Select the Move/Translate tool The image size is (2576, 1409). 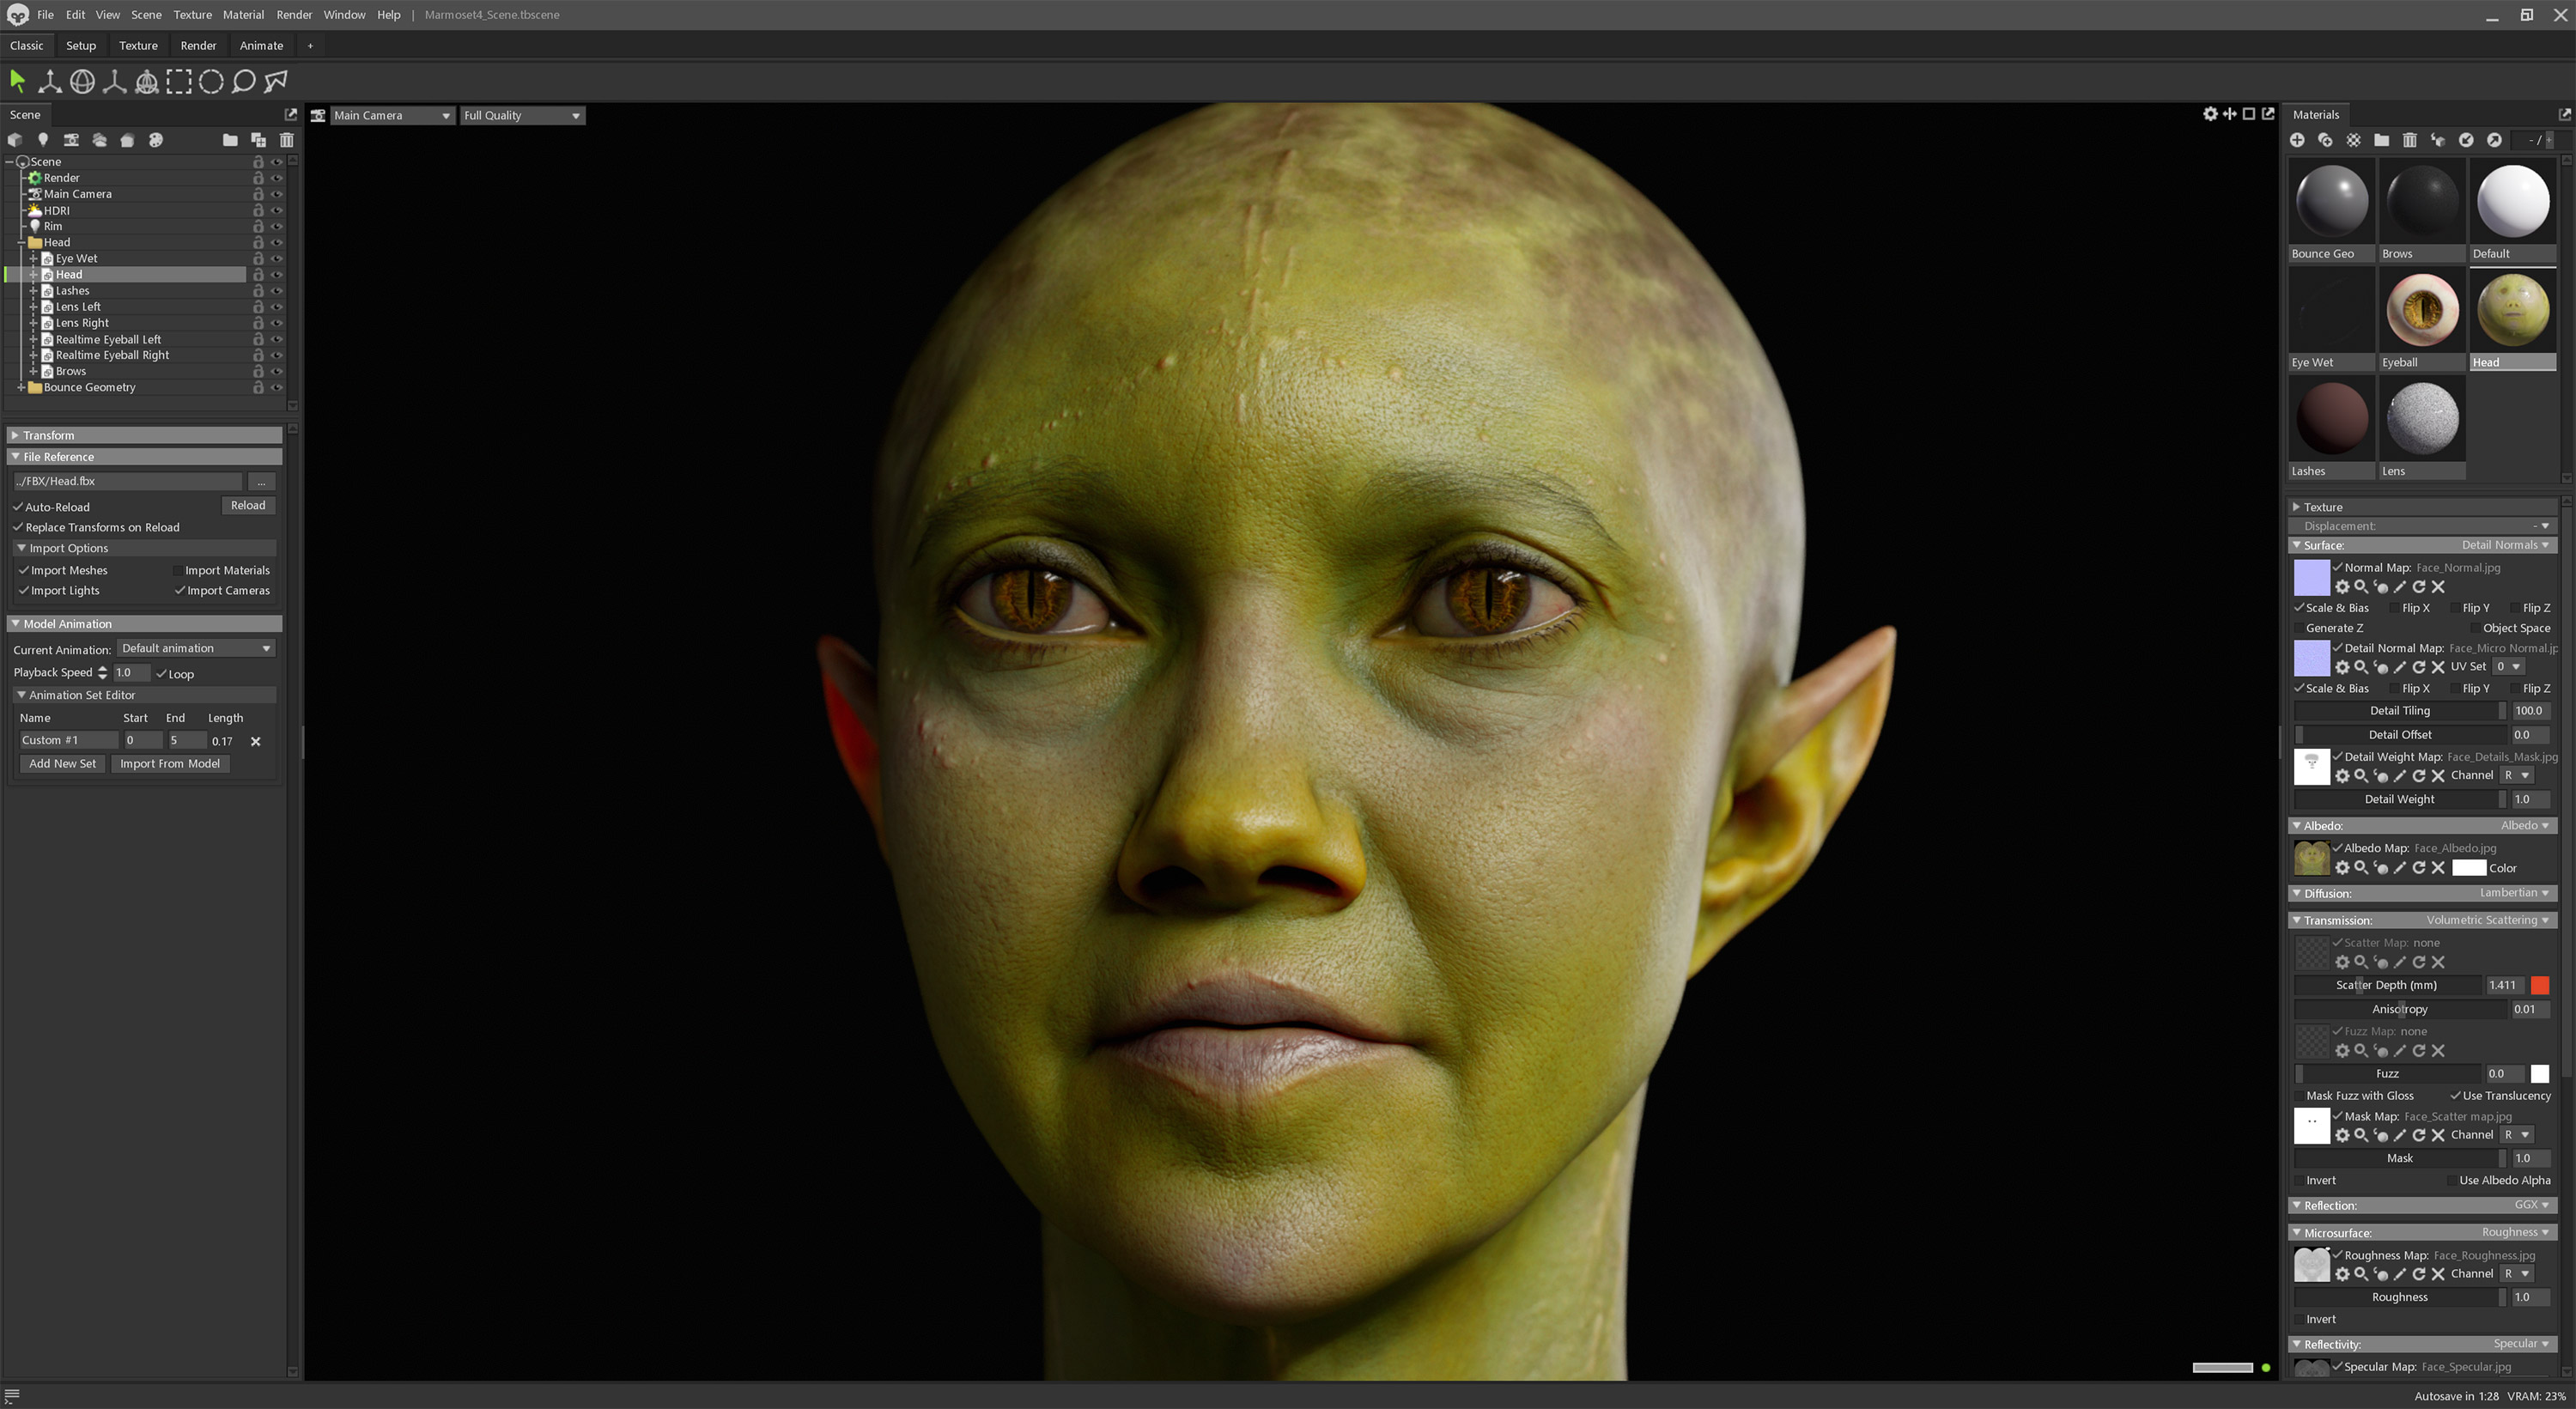click(x=49, y=82)
